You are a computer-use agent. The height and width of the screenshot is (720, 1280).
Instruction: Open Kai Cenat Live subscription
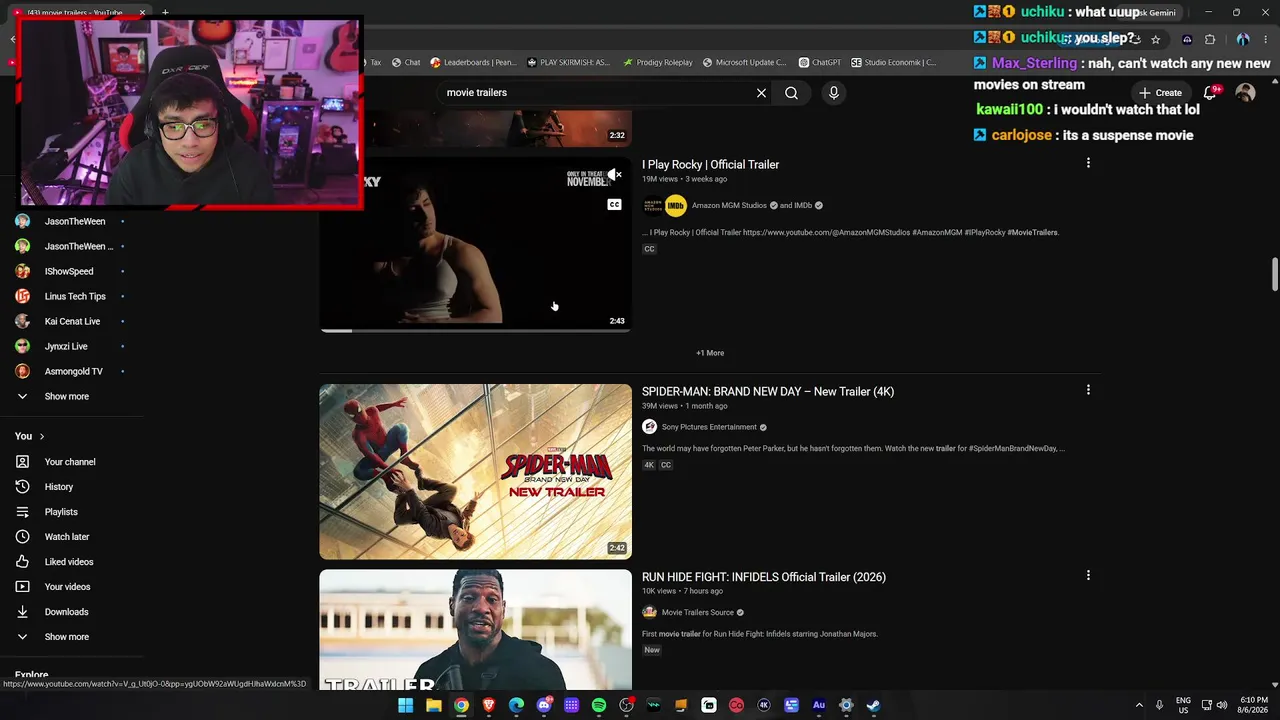point(72,322)
